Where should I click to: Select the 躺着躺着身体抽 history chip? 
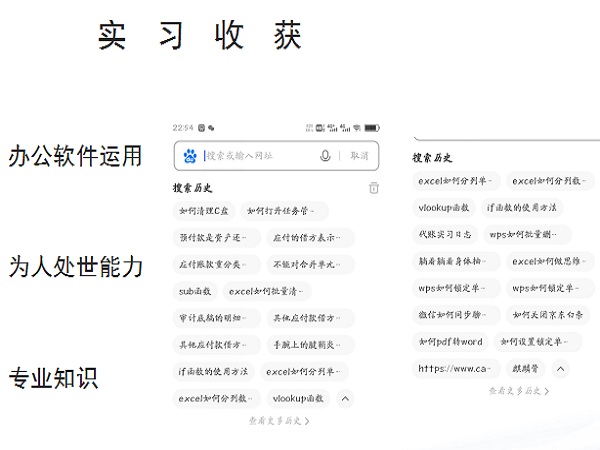(x=456, y=261)
